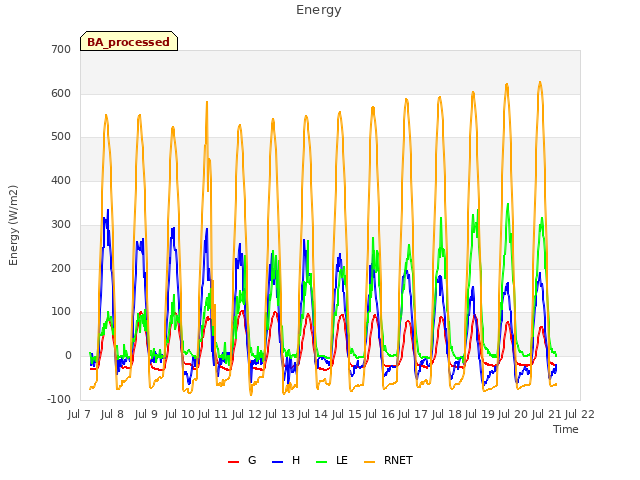The image size is (640, 480).
Task: Click the 200 y-axis tick label
Action: [x=61, y=269]
